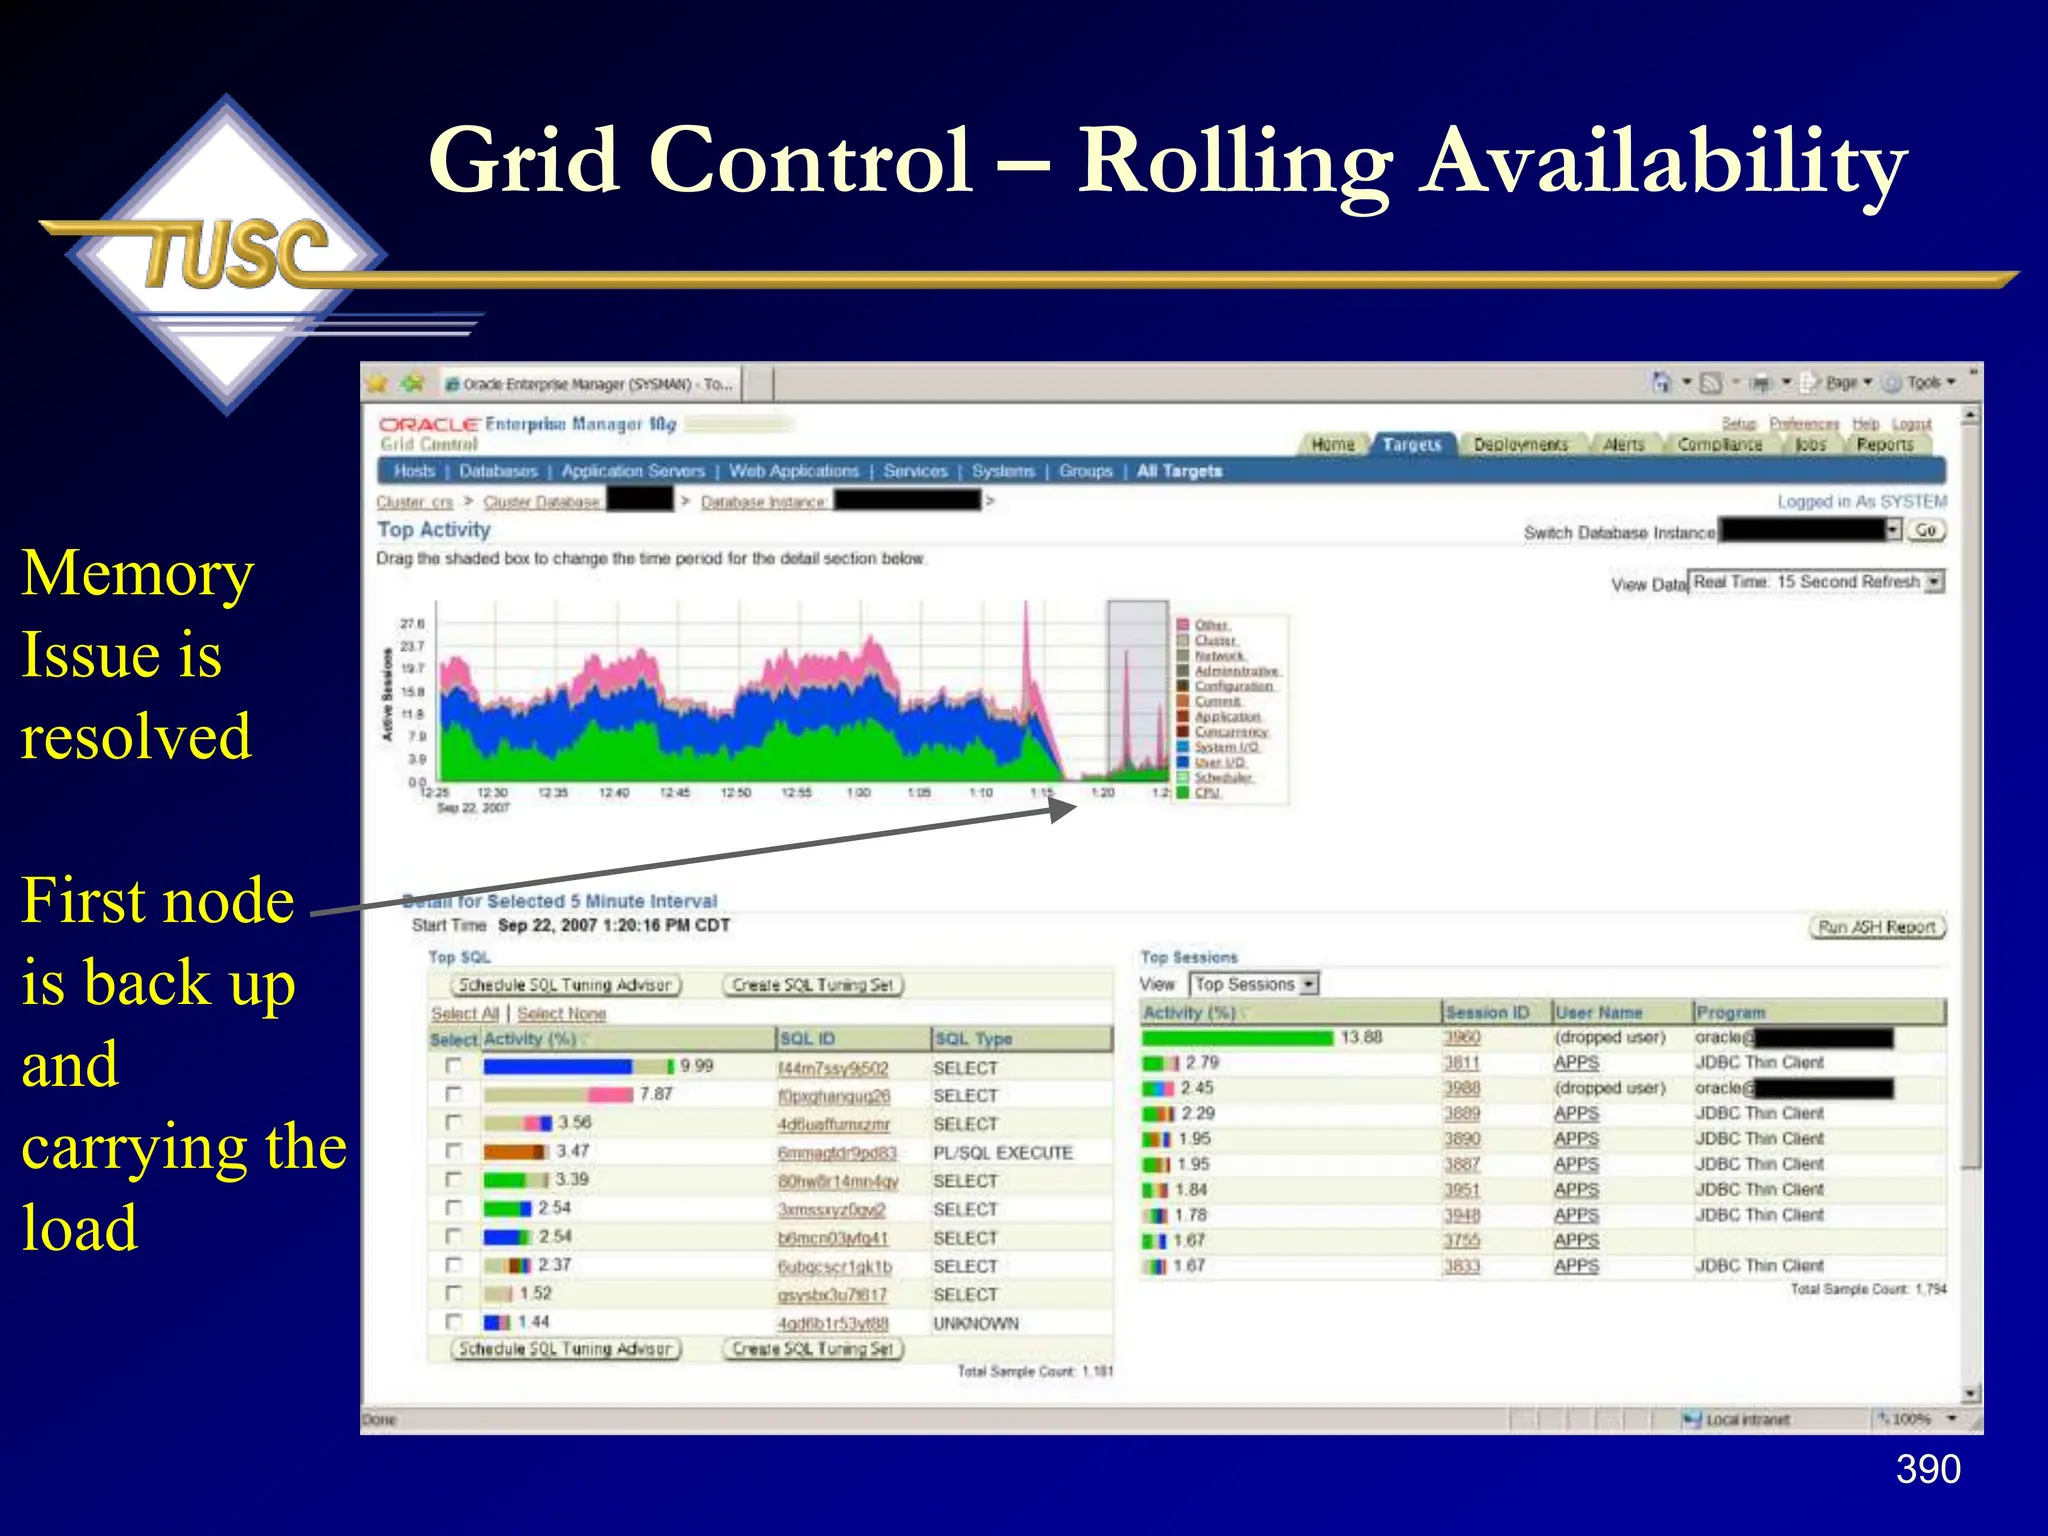Click the Go button
The height and width of the screenshot is (1536, 2048).
pyautogui.click(x=1926, y=531)
